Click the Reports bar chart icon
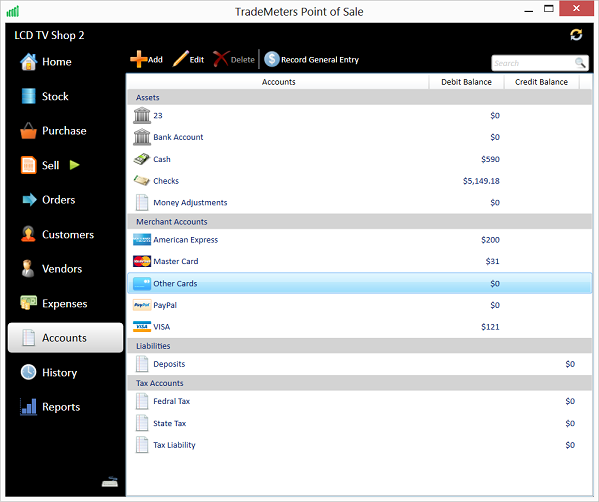Image resolution: width=599 pixels, height=502 pixels. pyautogui.click(x=28, y=406)
